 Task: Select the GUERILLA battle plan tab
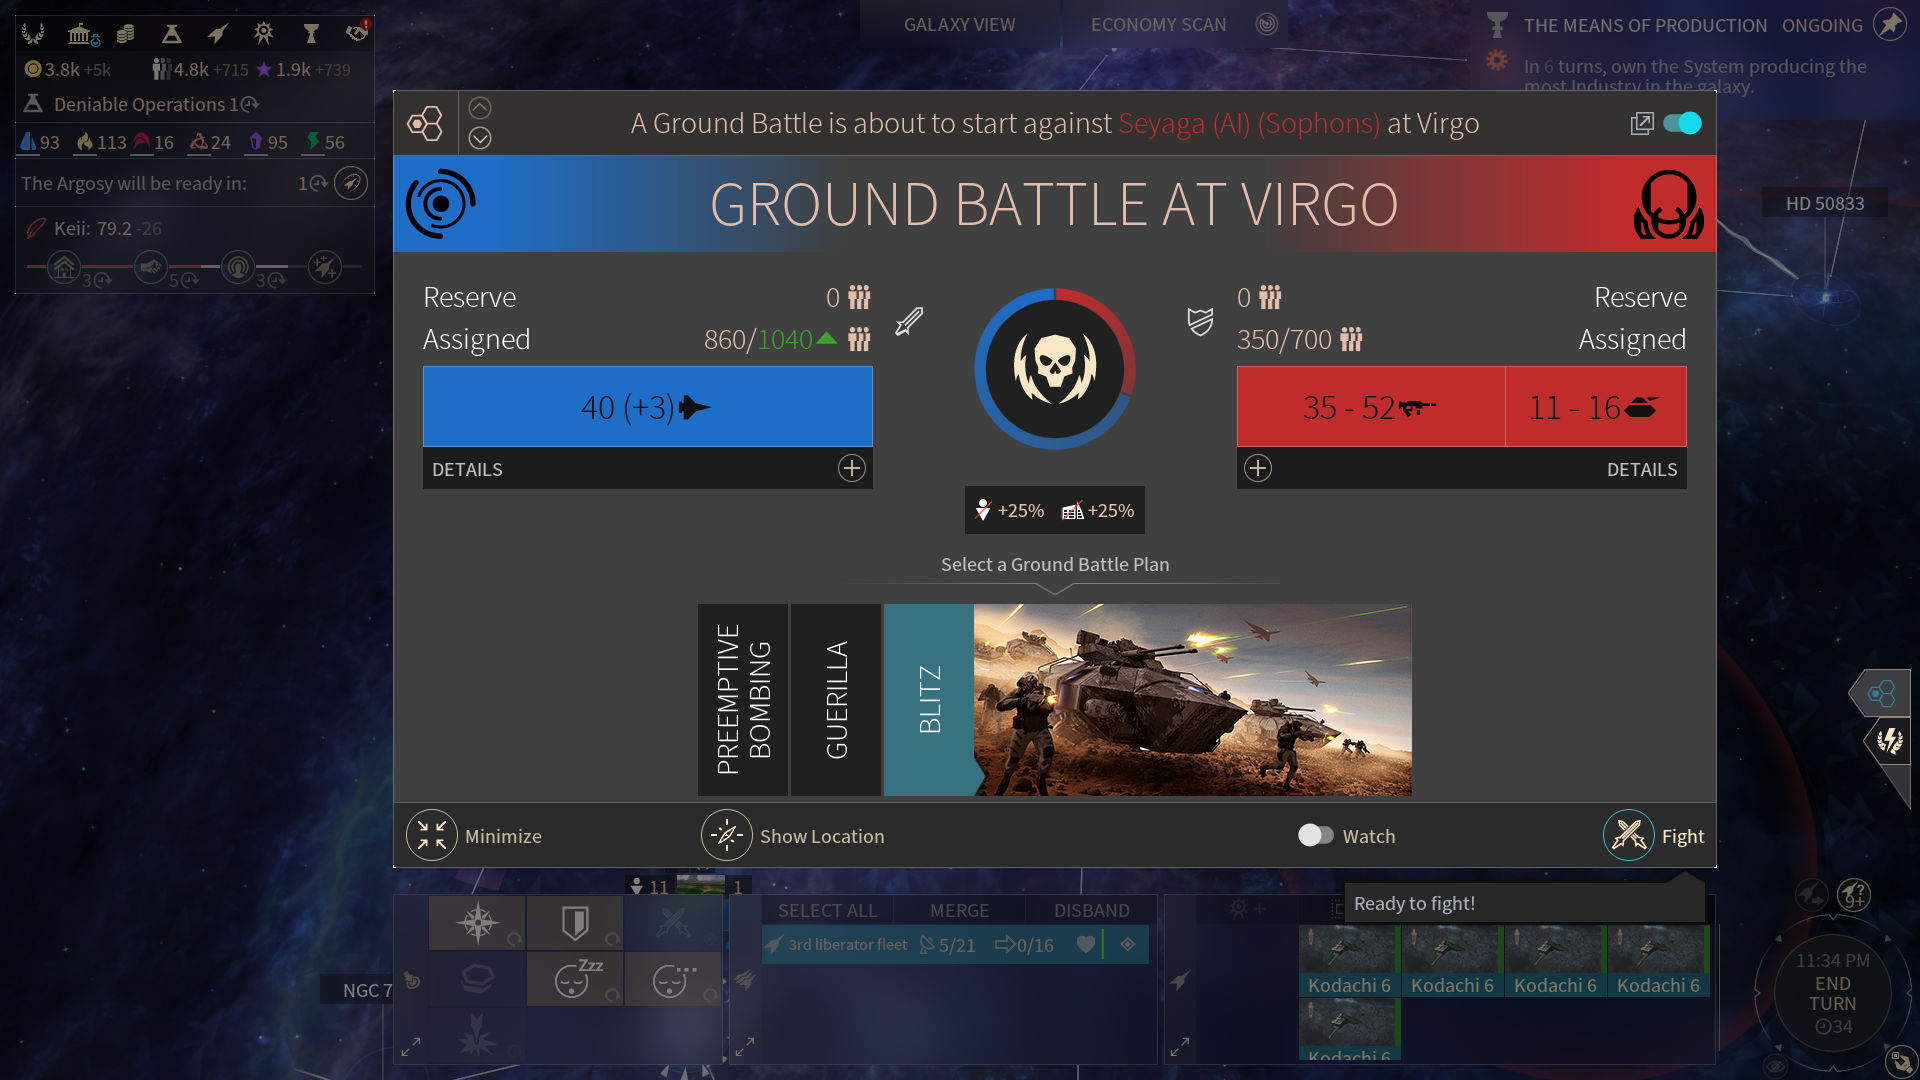click(x=836, y=700)
